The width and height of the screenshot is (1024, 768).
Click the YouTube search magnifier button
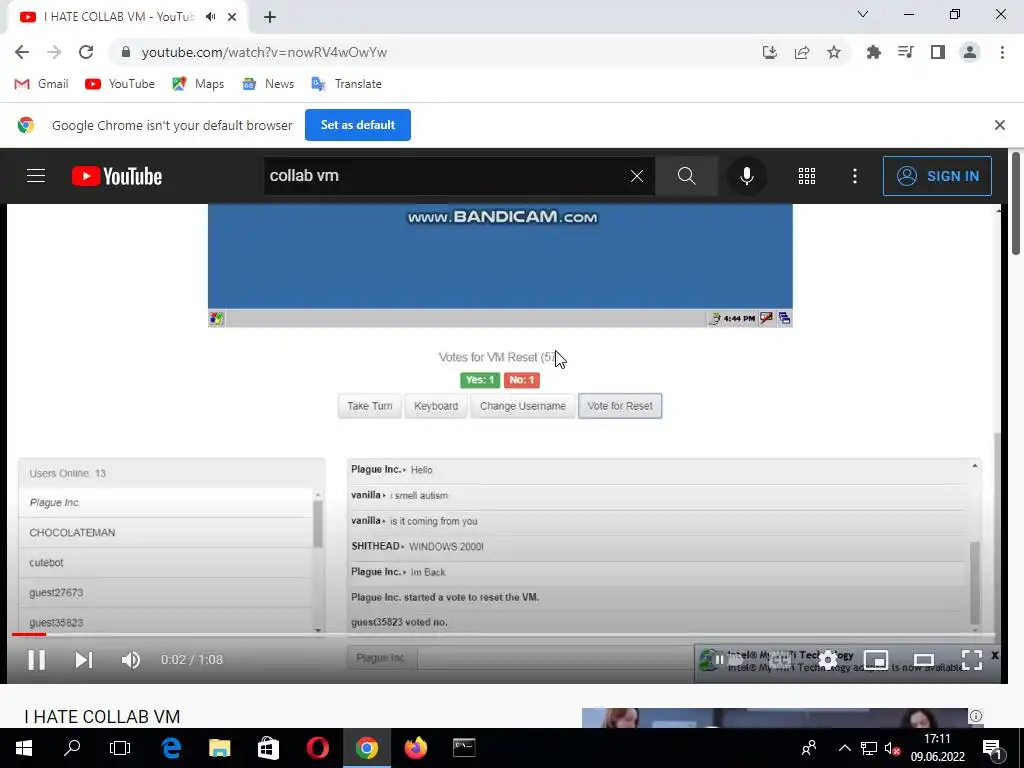click(x=686, y=176)
